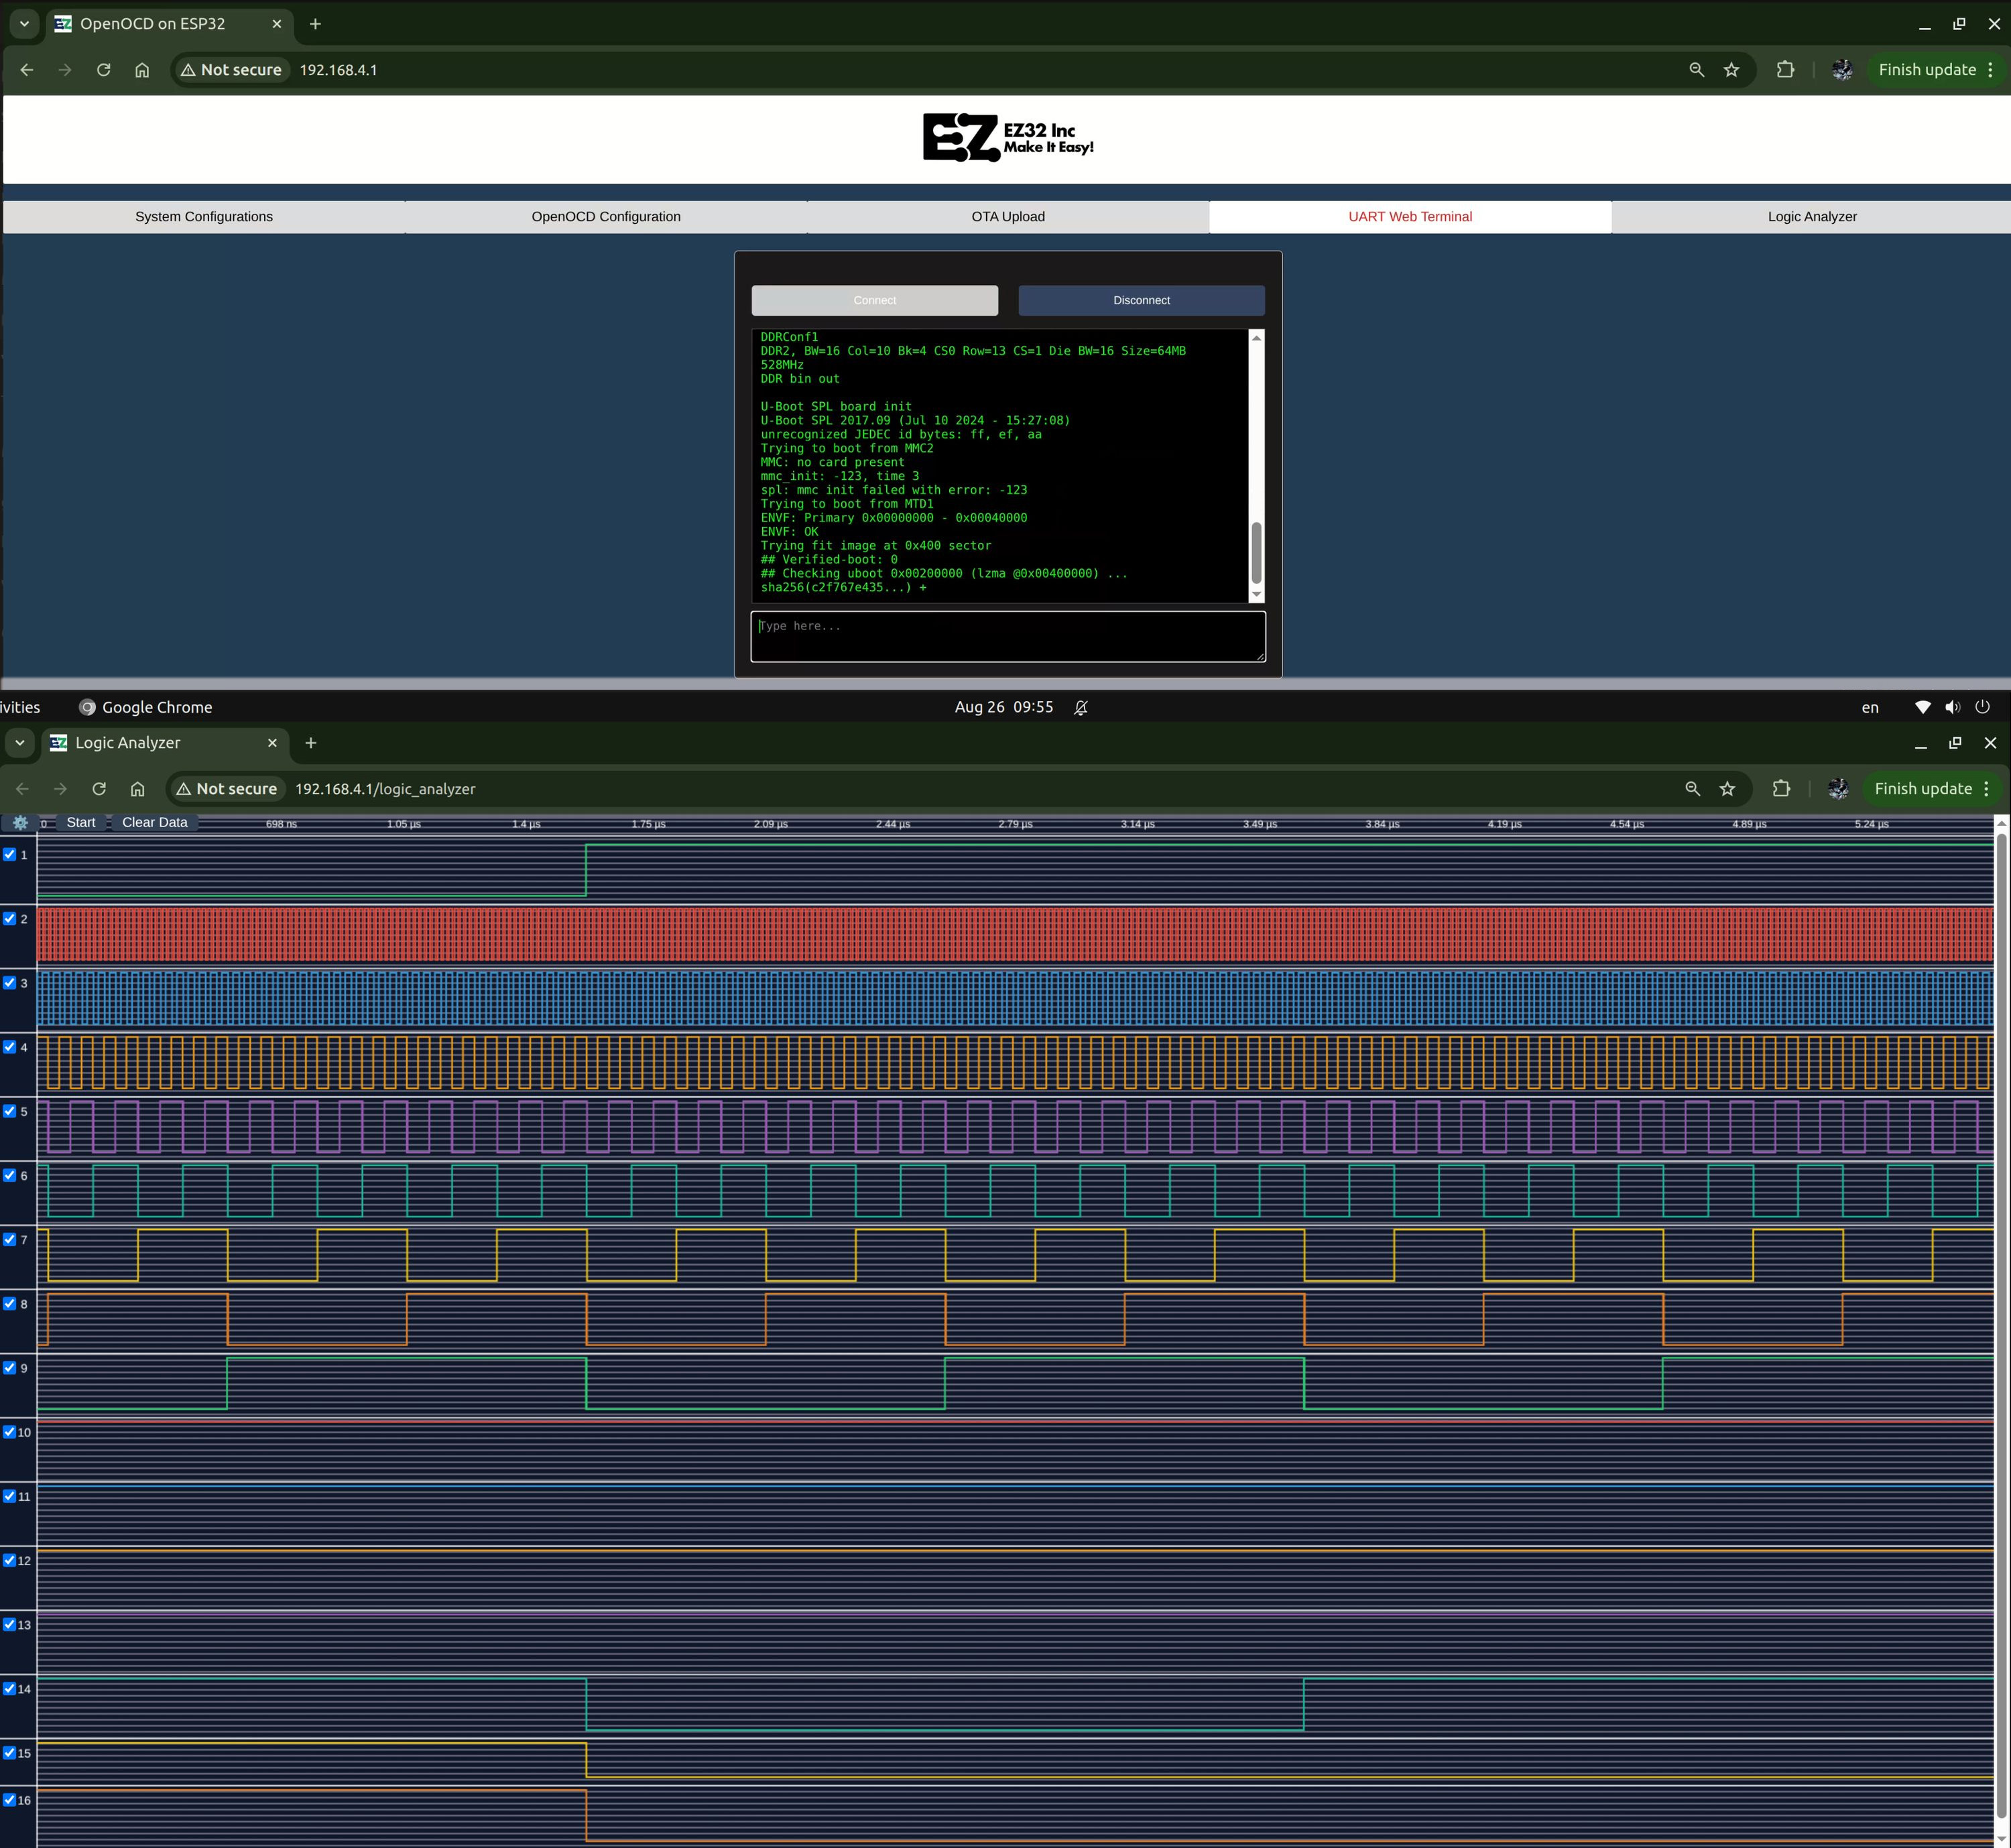The height and width of the screenshot is (1848, 2011).
Task: Expand tab search chevron in lower browser
Action: click(20, 743)
